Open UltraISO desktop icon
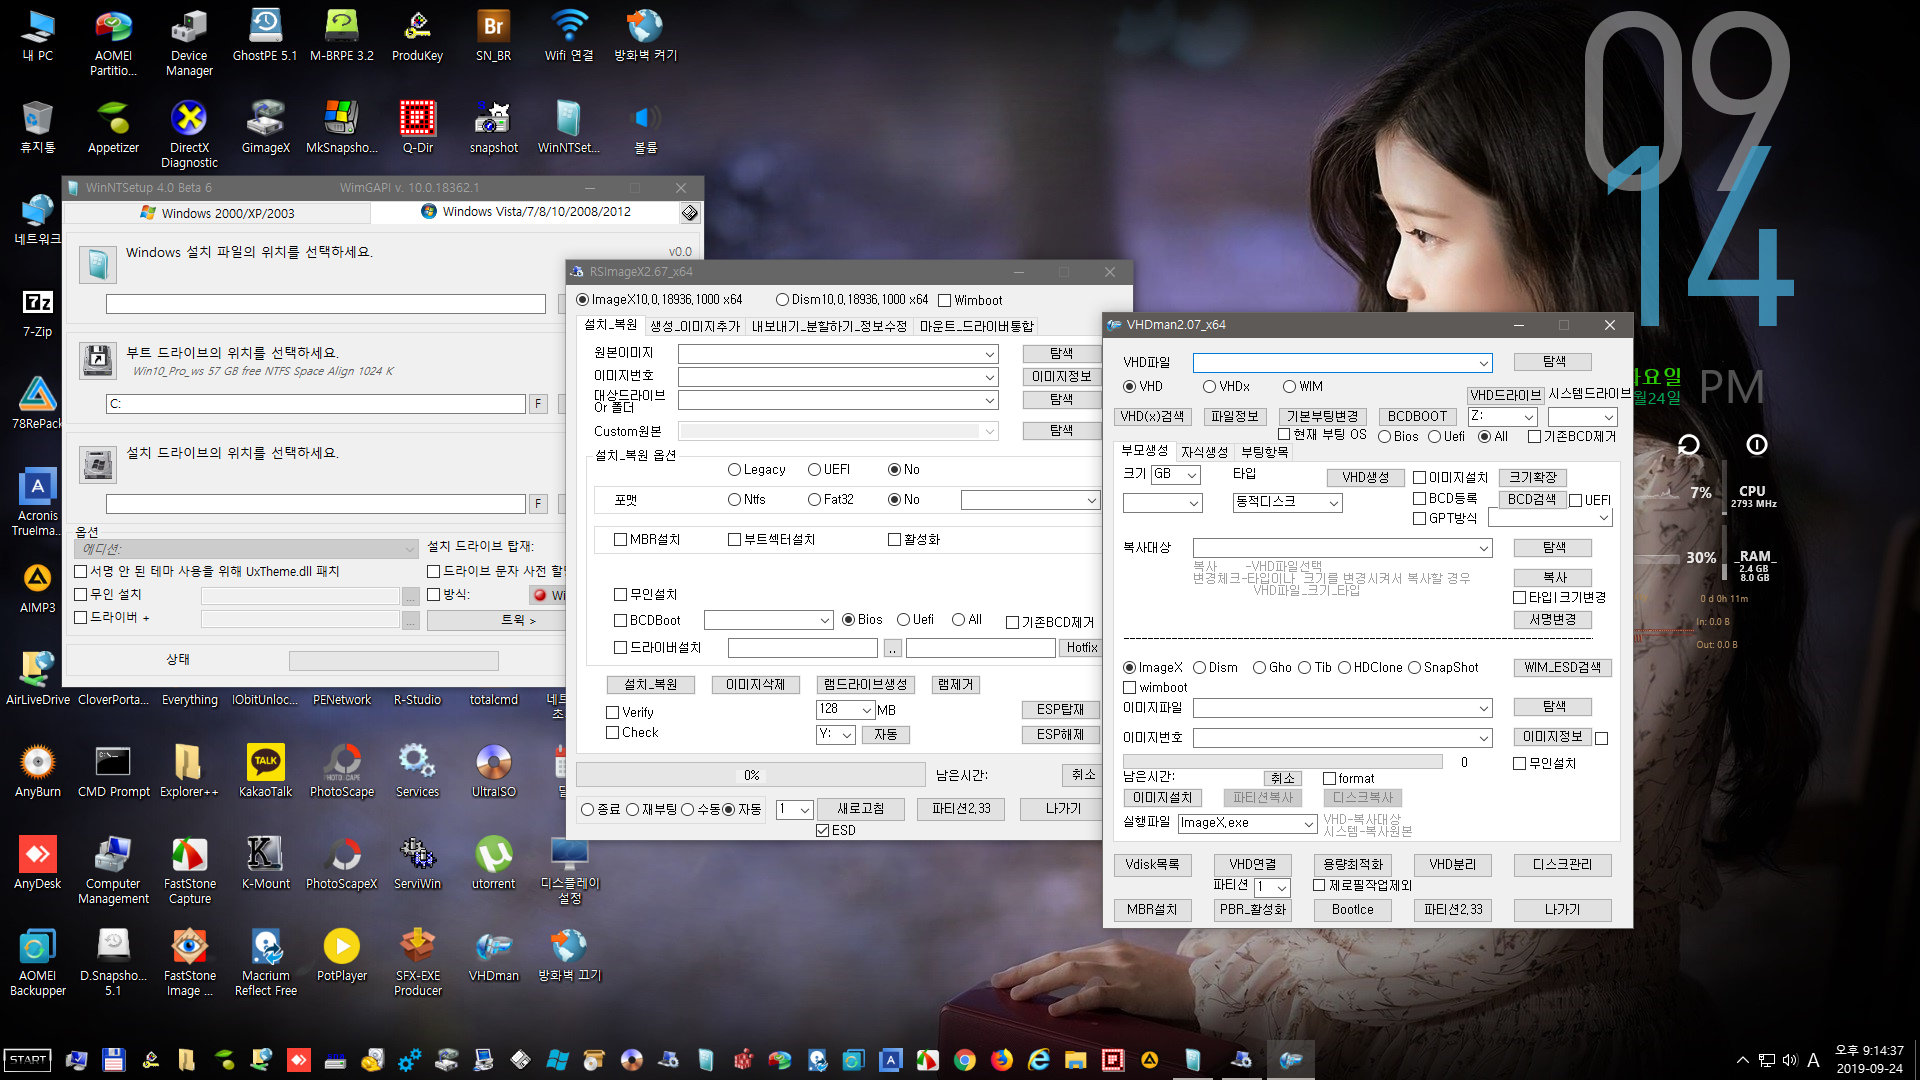This screenshot has height=1080, width=1920. point(493,772)
